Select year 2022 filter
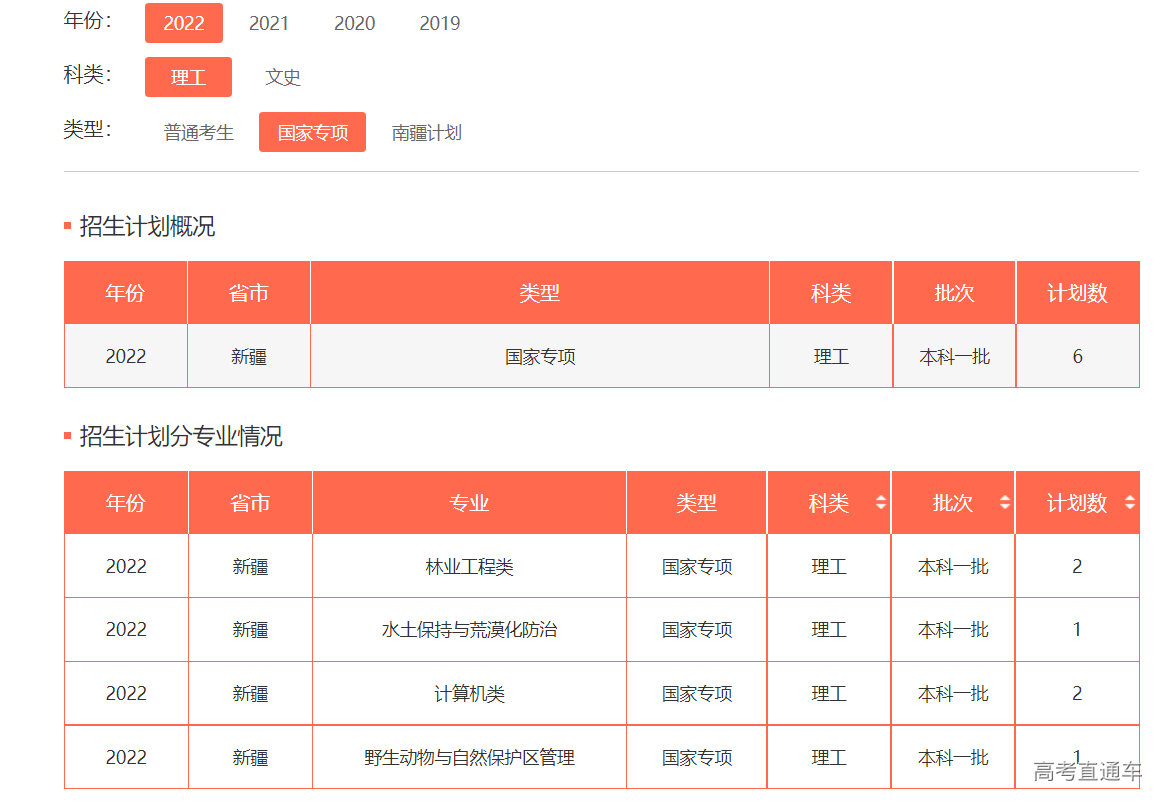This screenshot has height=811, width=1171. click(184, 23)
